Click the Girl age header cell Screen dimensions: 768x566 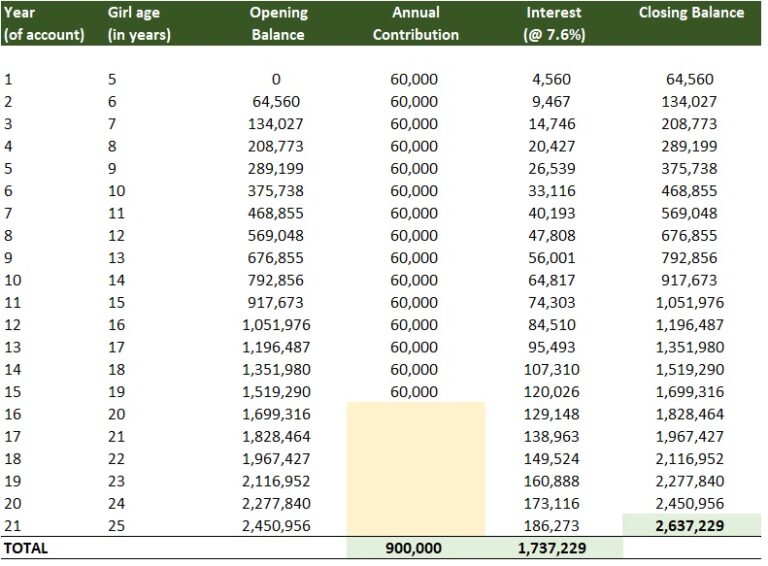coord(138,24)
